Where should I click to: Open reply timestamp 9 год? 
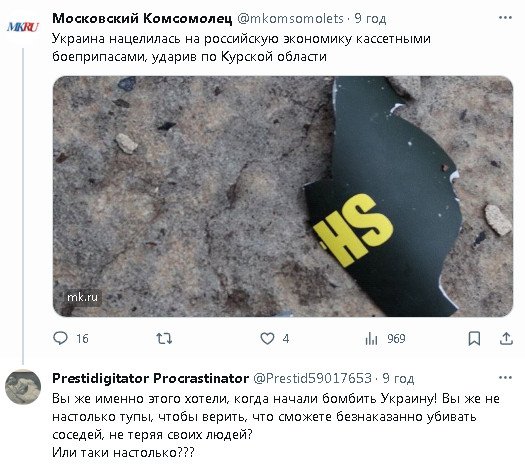coord(398,378)
